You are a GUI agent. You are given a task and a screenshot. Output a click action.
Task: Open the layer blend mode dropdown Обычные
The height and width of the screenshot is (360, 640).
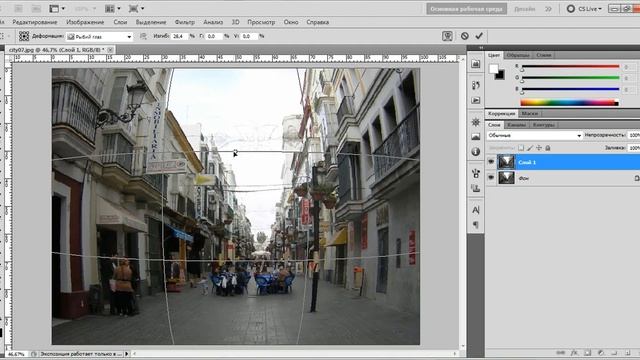534,135
